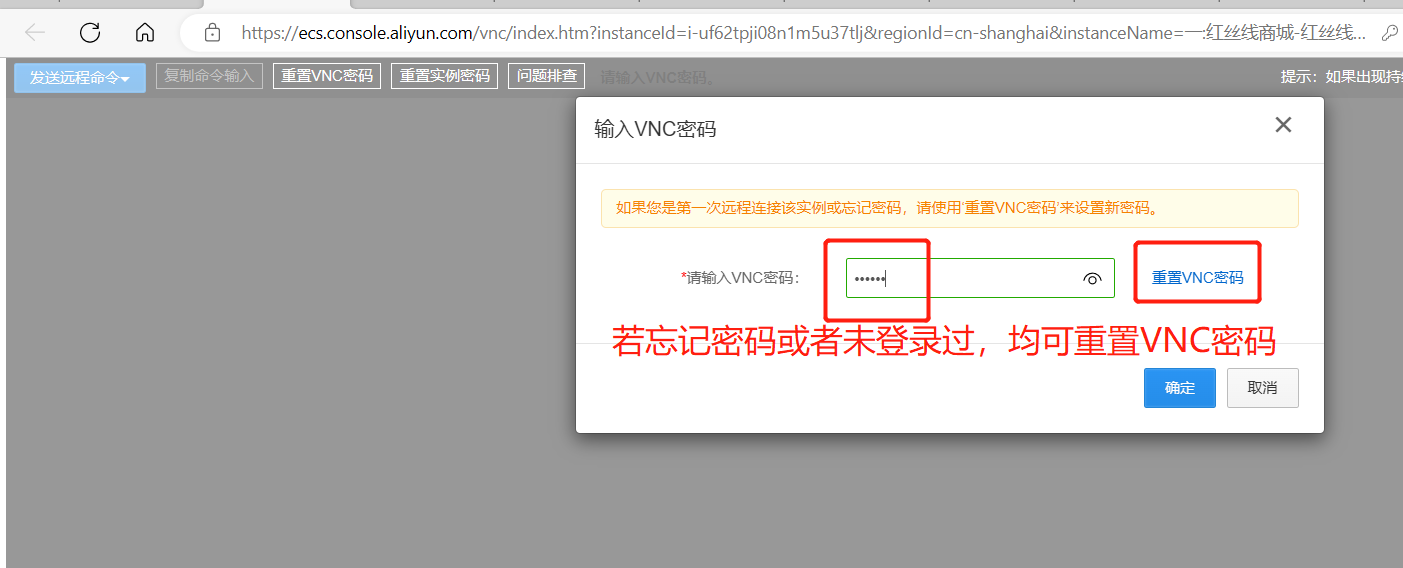This screenshot has height=568, width=1403.
Task: Click the 重置VNC密码 link in the dialog
Action: click(x=1198, y=278)
